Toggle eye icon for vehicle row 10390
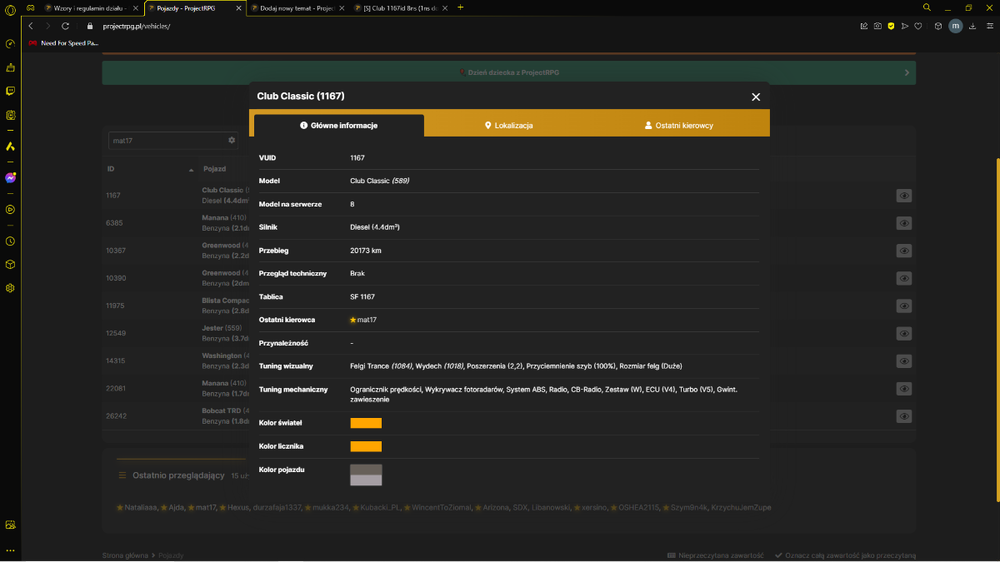 click(x=904, y=278)
